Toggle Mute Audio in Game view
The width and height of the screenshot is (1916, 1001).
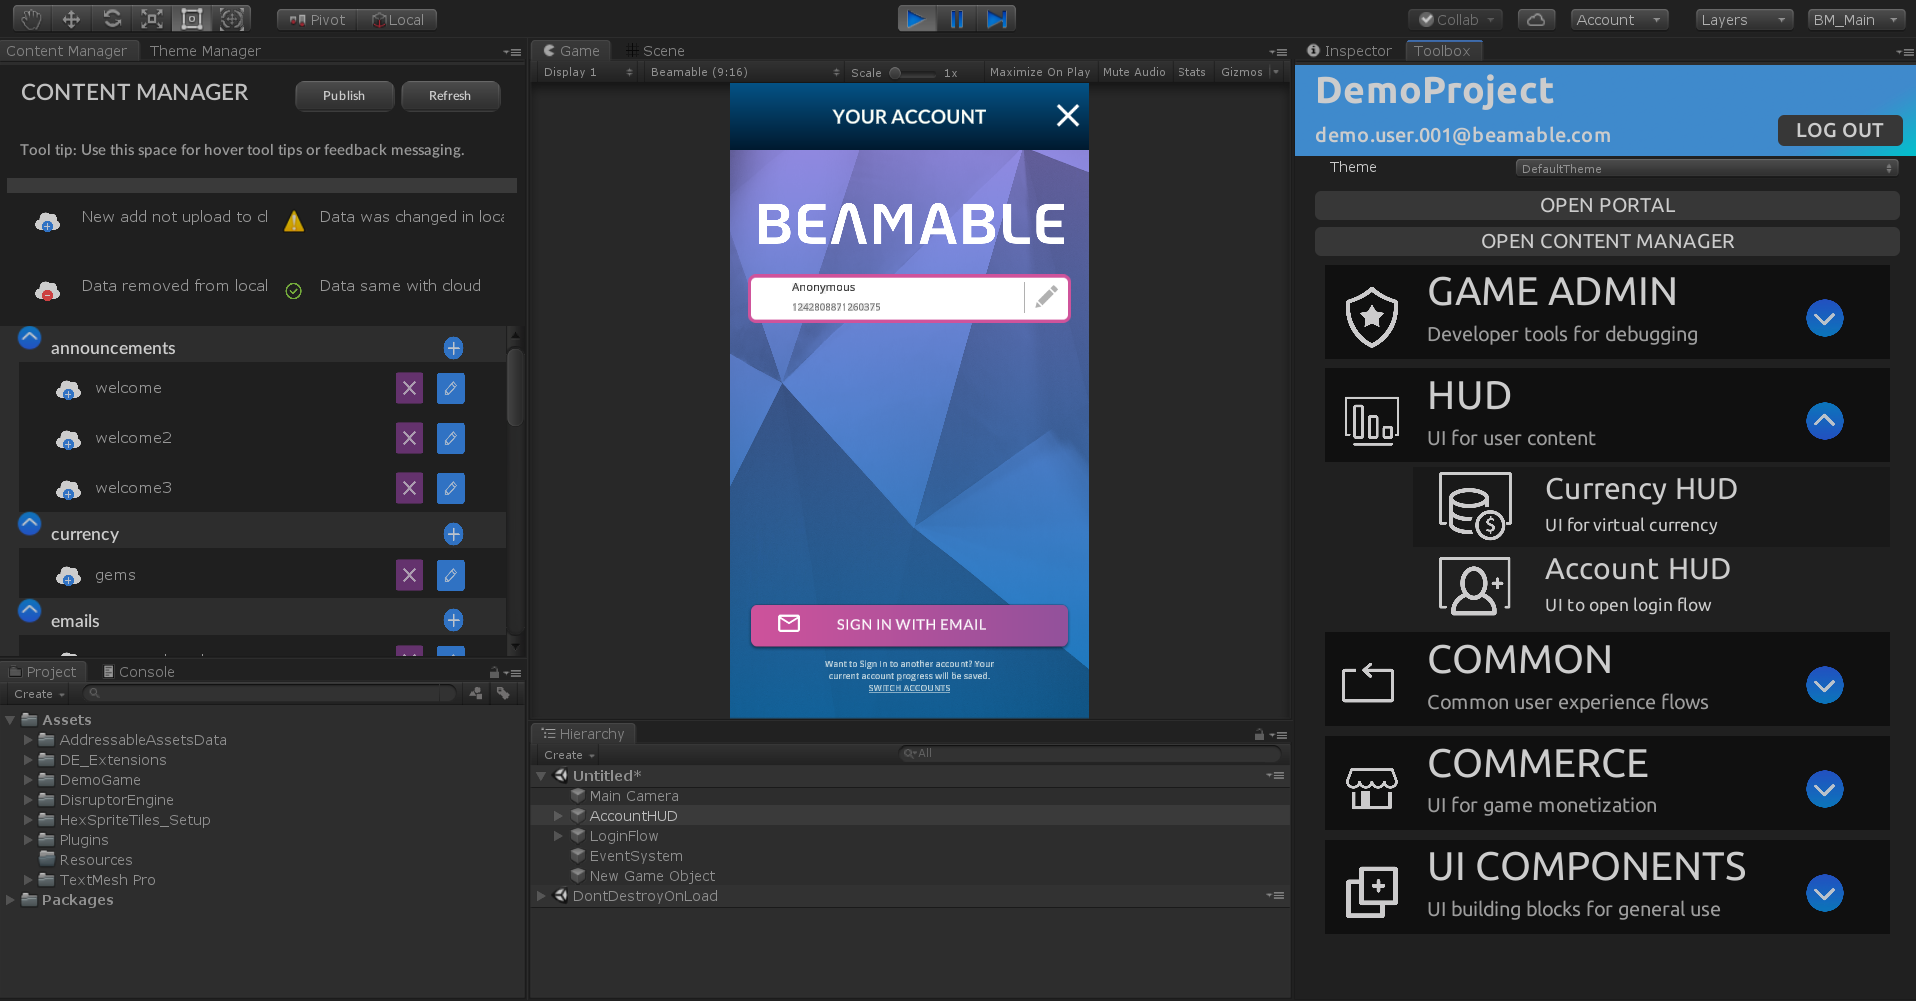1134,72
